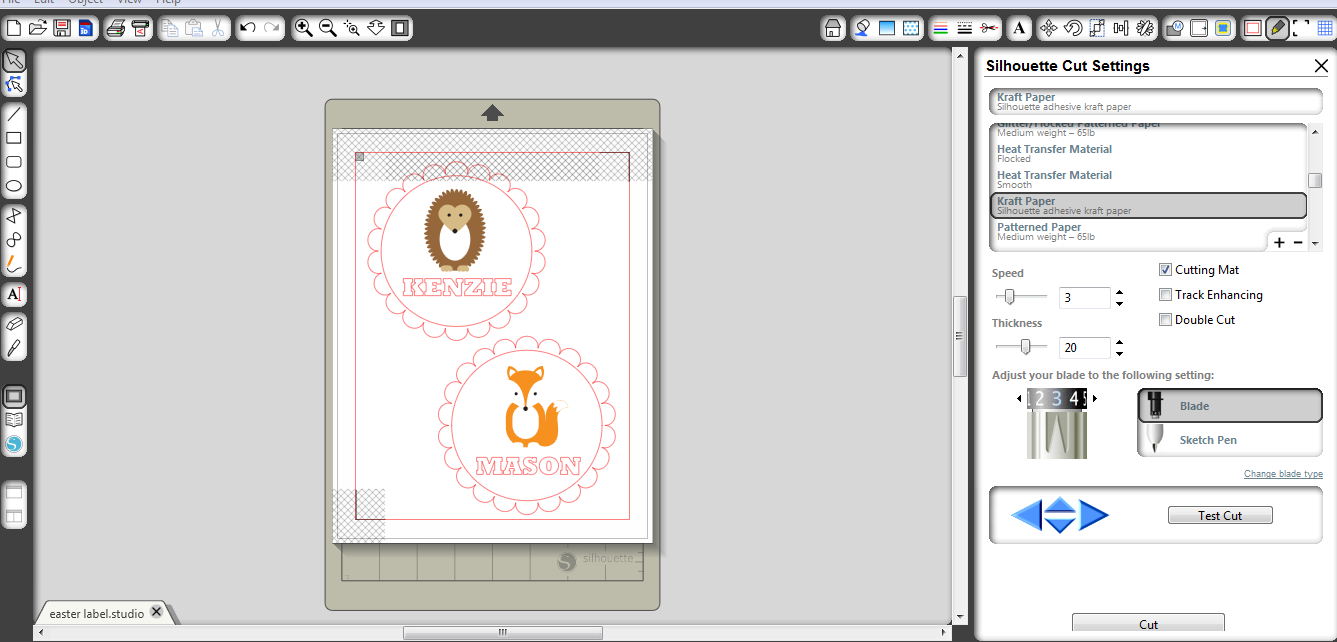Open the Silhouette online store icon
The width and height of the screenshot is (1337, 642).
click(14, 444)
